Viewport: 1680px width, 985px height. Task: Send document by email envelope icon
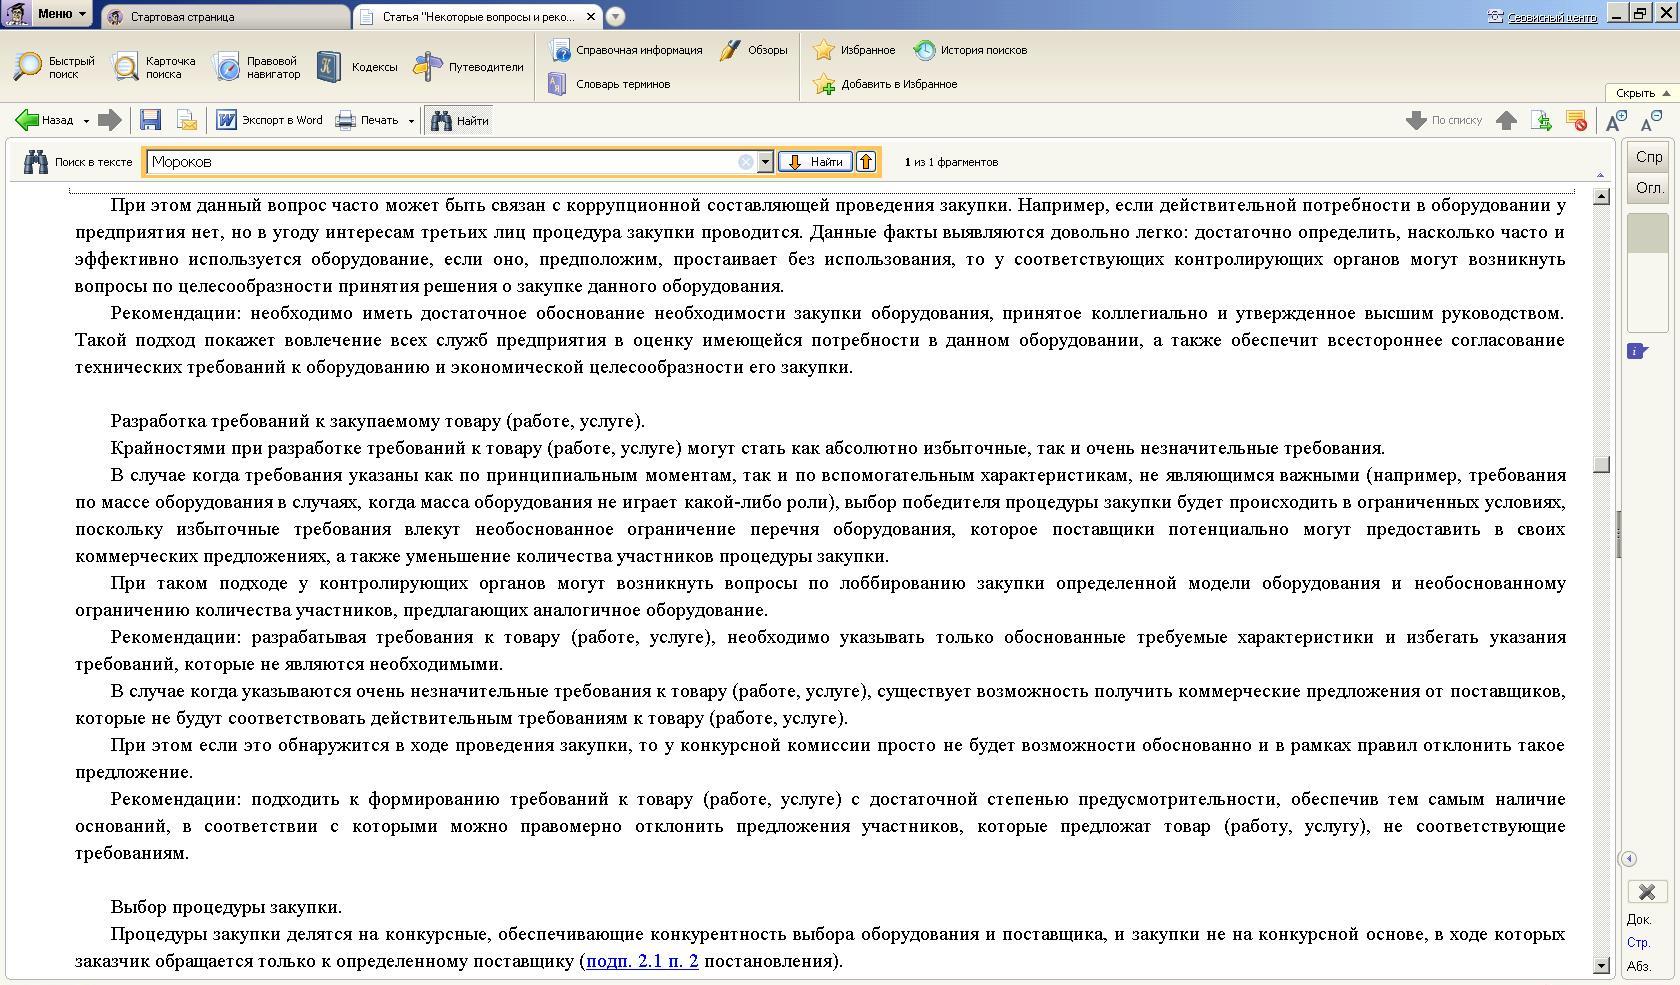(x=187, y=120)
